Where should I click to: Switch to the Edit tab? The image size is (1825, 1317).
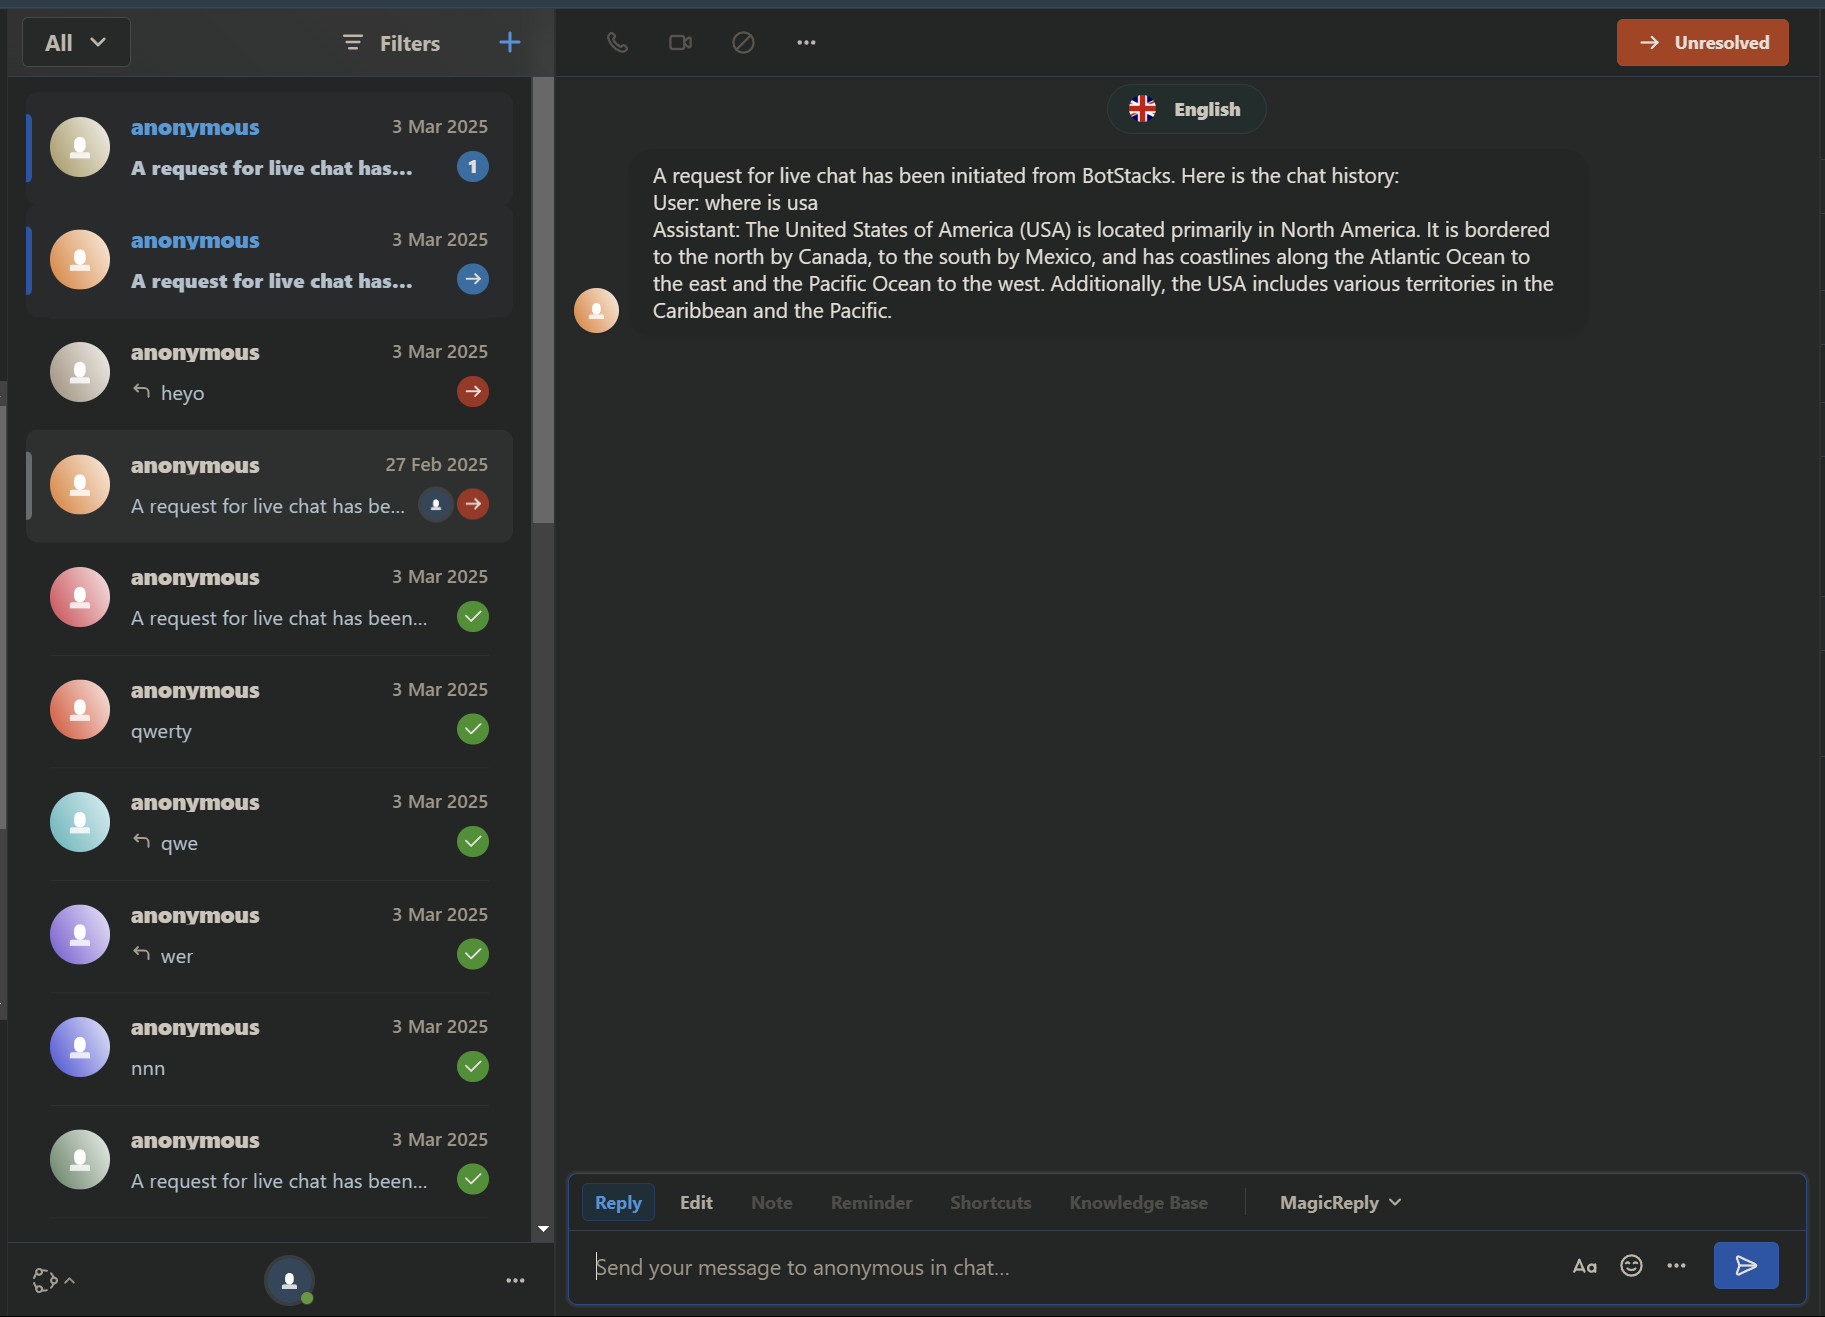point(696,1202)
